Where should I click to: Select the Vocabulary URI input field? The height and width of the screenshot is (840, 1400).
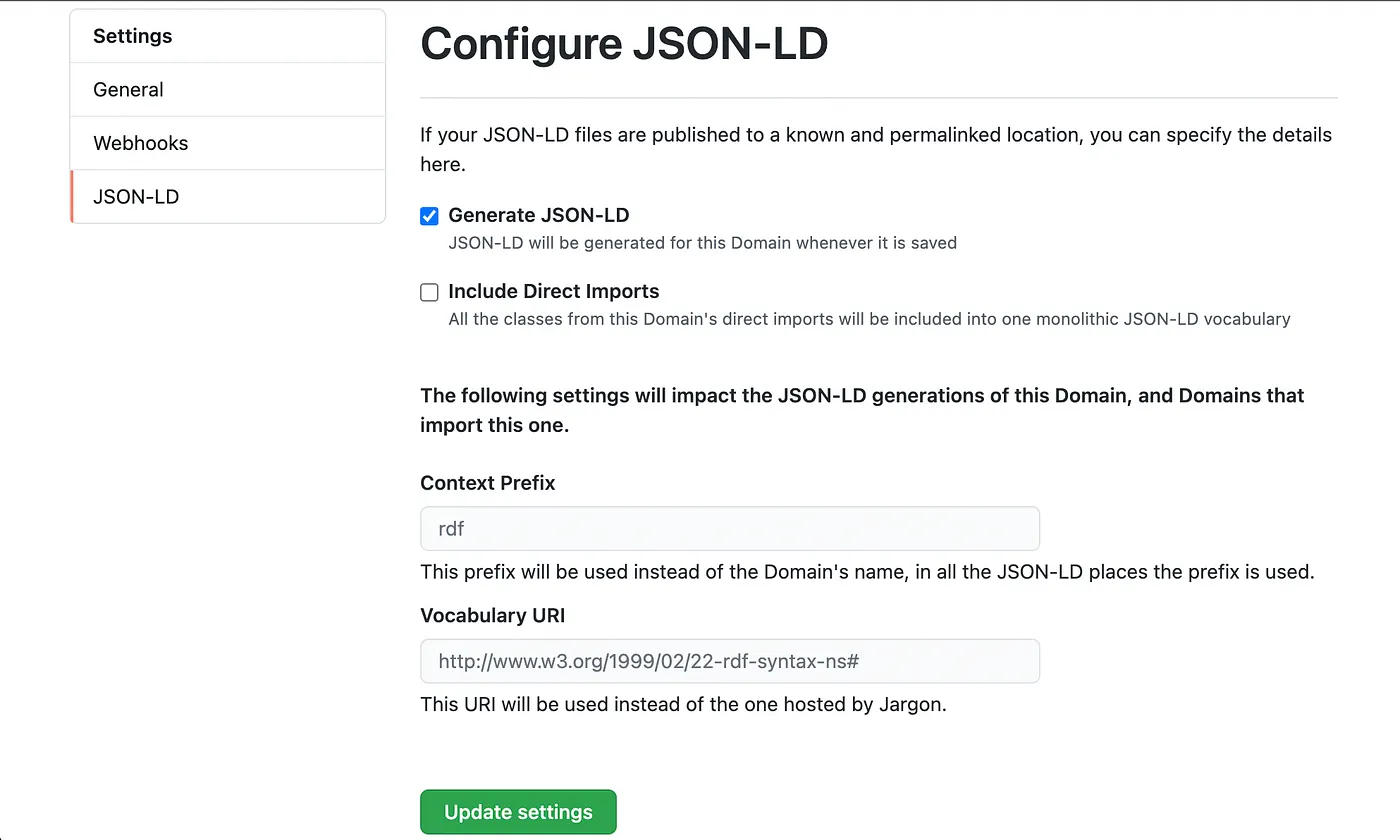pyautogui.click(x=729, y=661)
